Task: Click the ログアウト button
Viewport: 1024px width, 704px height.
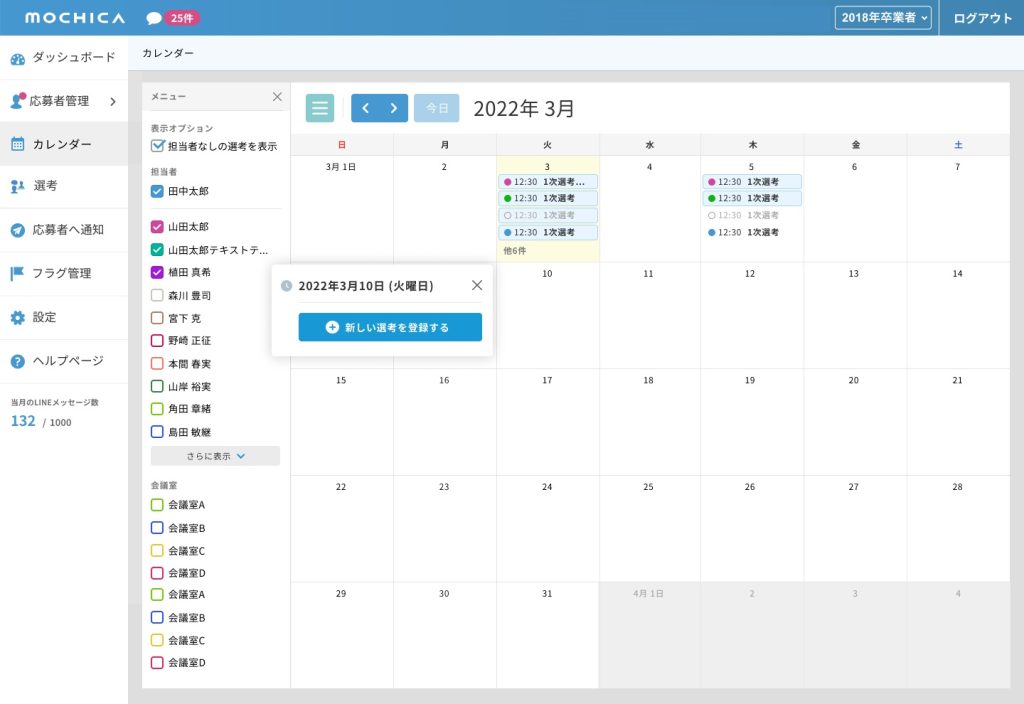Action: (x=982, y=18)
